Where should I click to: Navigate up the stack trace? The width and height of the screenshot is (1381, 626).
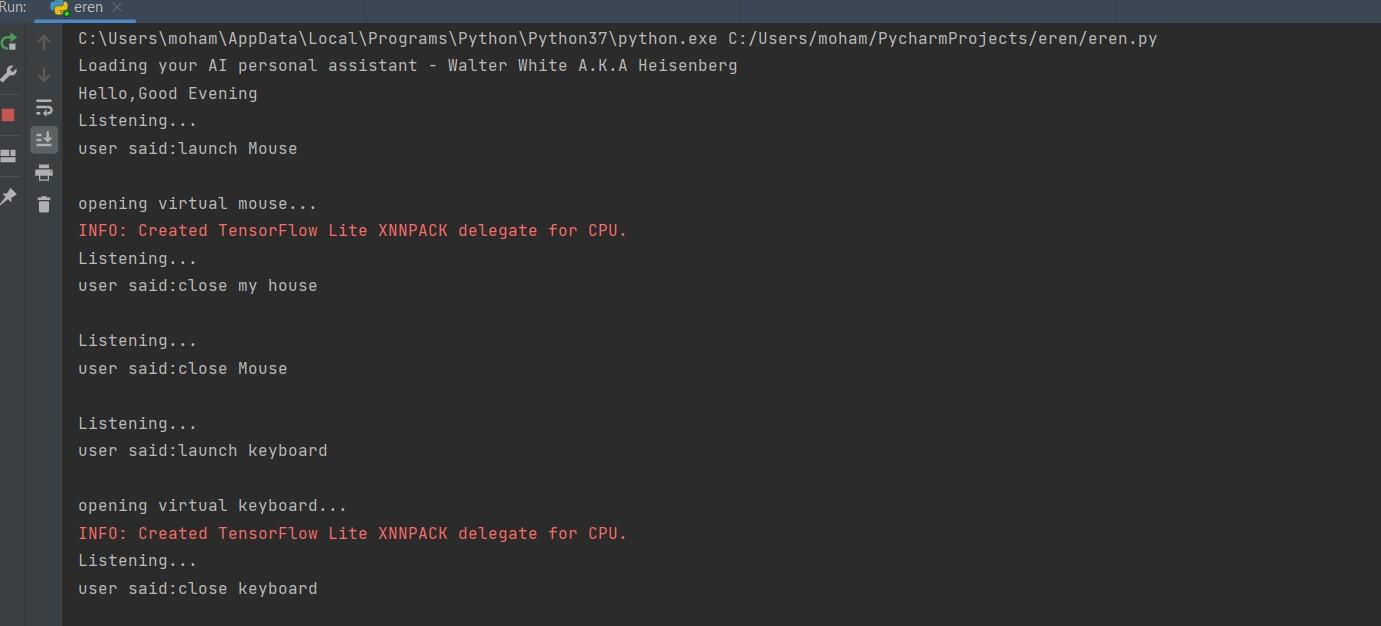pyautogui.click(x=43, y=42)
